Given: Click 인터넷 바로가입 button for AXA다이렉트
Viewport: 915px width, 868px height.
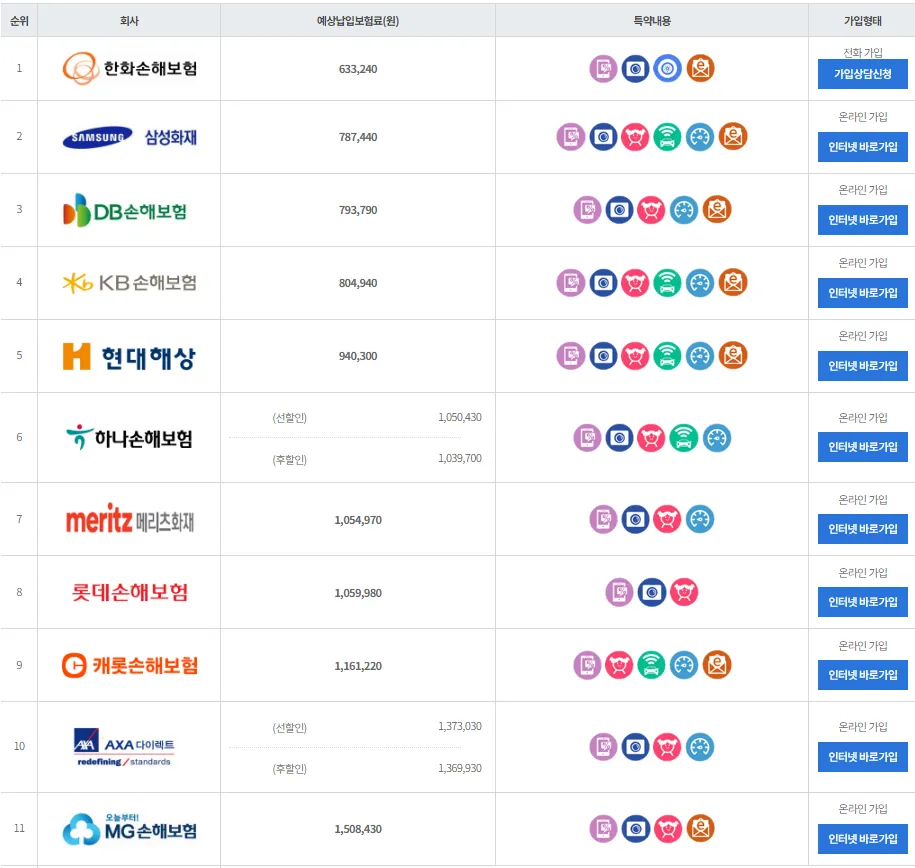Looking at the screenshot, I should click(x=862, y=757).
